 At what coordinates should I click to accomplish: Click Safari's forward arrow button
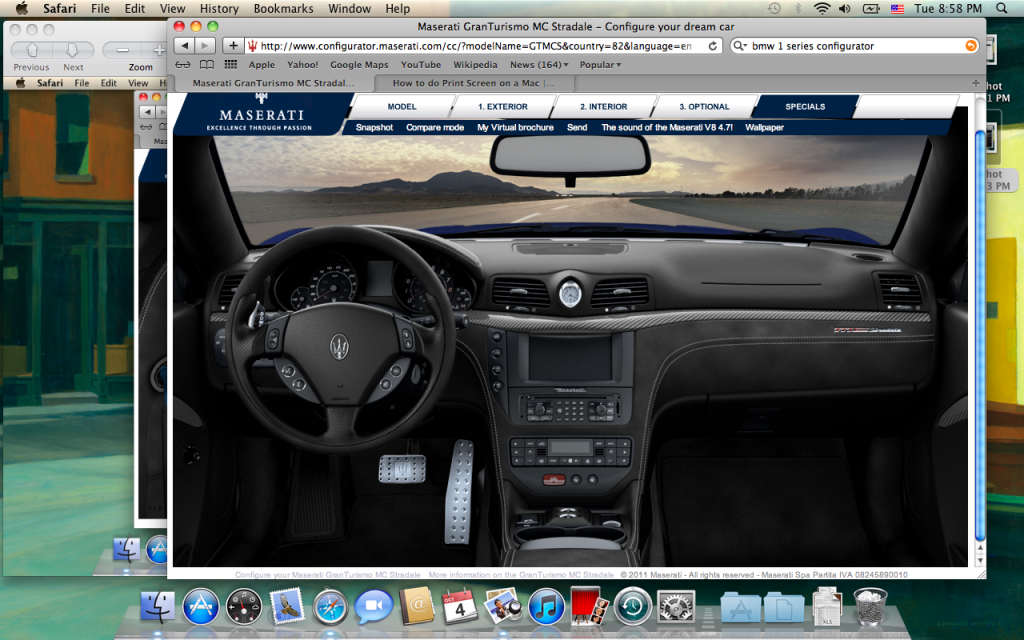click(205, 46)
